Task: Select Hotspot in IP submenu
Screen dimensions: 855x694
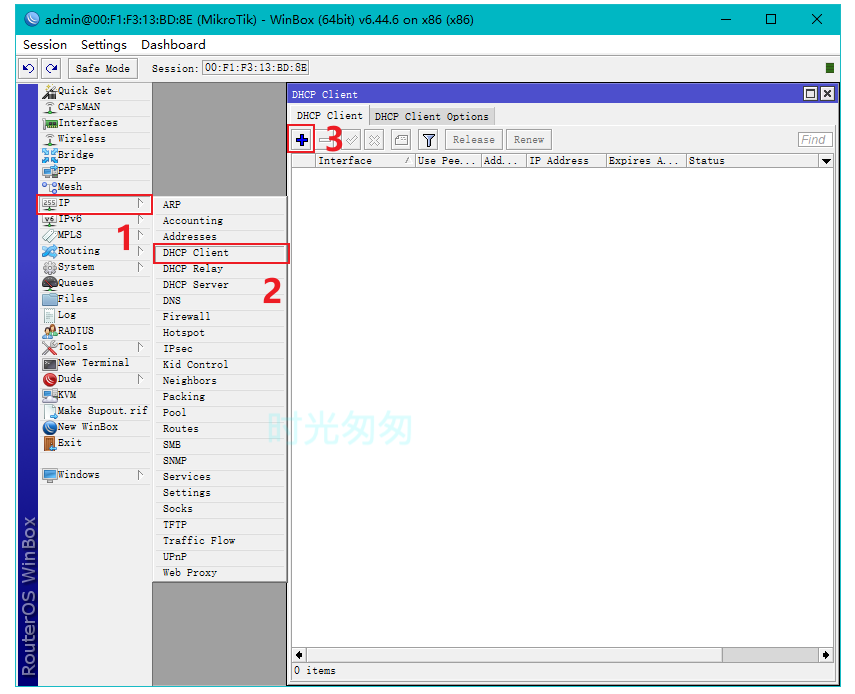Action: coord(220,333)
